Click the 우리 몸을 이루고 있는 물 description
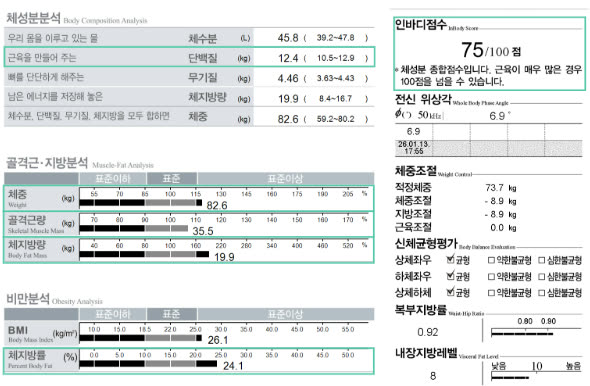The height and width of the screenshot is (386, 590). coord(53,38)
